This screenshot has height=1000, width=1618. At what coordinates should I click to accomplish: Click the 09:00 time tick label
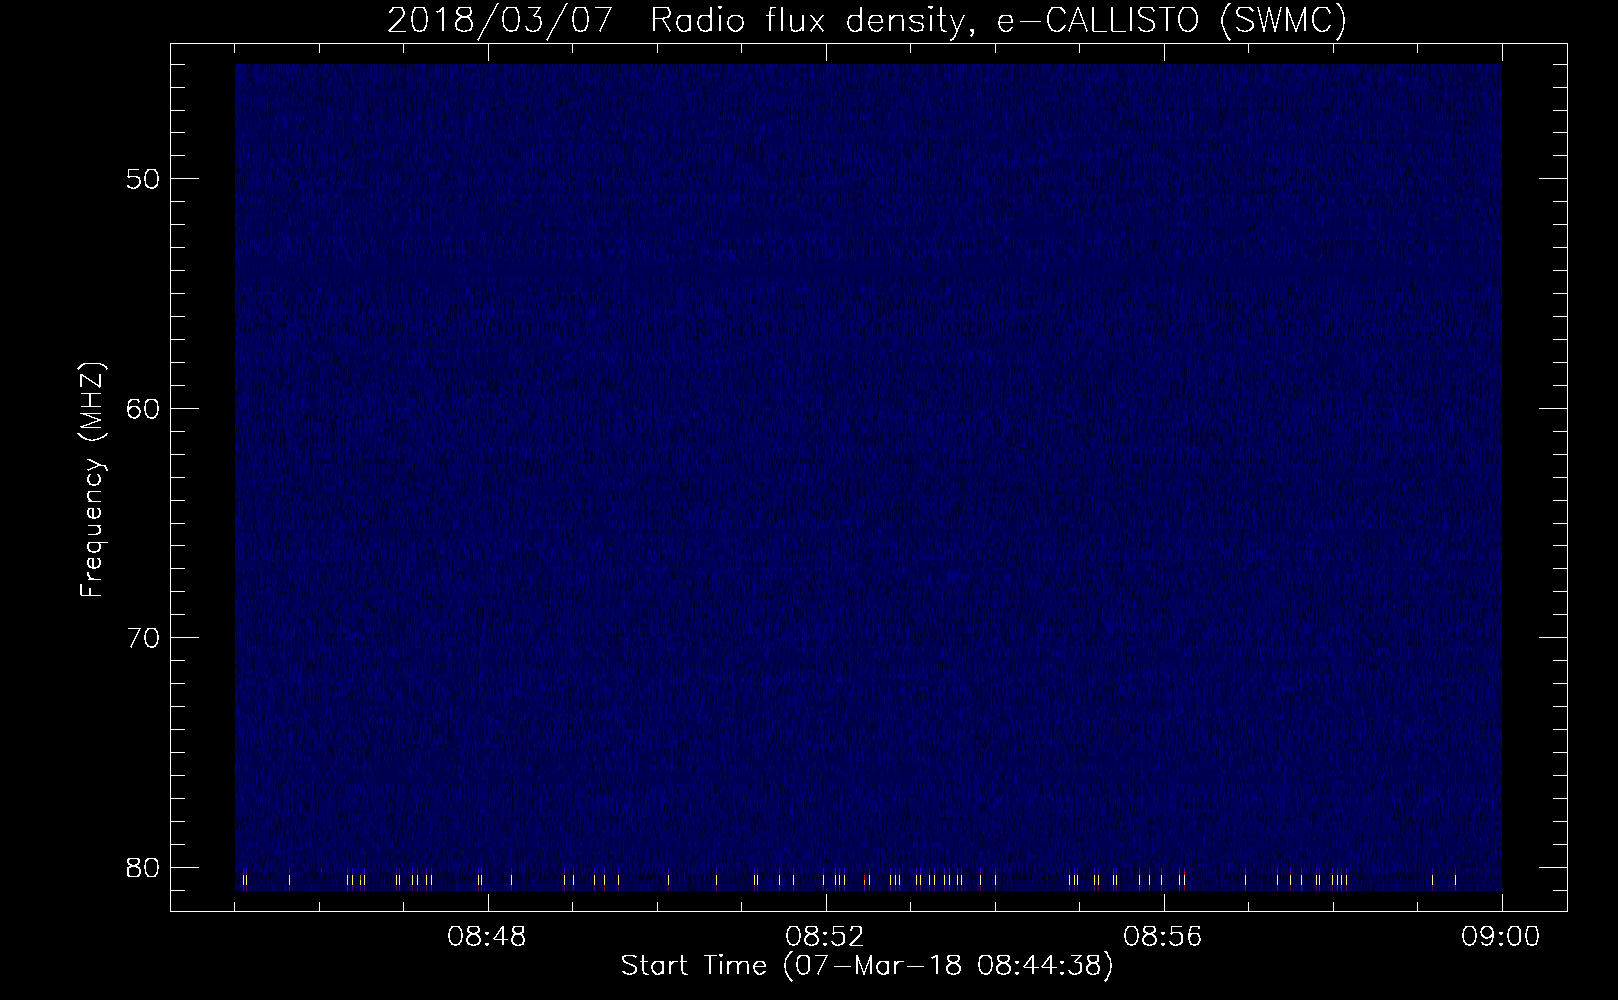tap(1502, 938)
